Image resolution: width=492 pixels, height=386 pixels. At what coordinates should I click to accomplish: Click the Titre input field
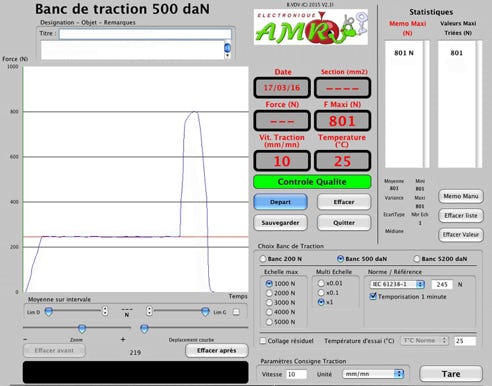coord(145,34)
